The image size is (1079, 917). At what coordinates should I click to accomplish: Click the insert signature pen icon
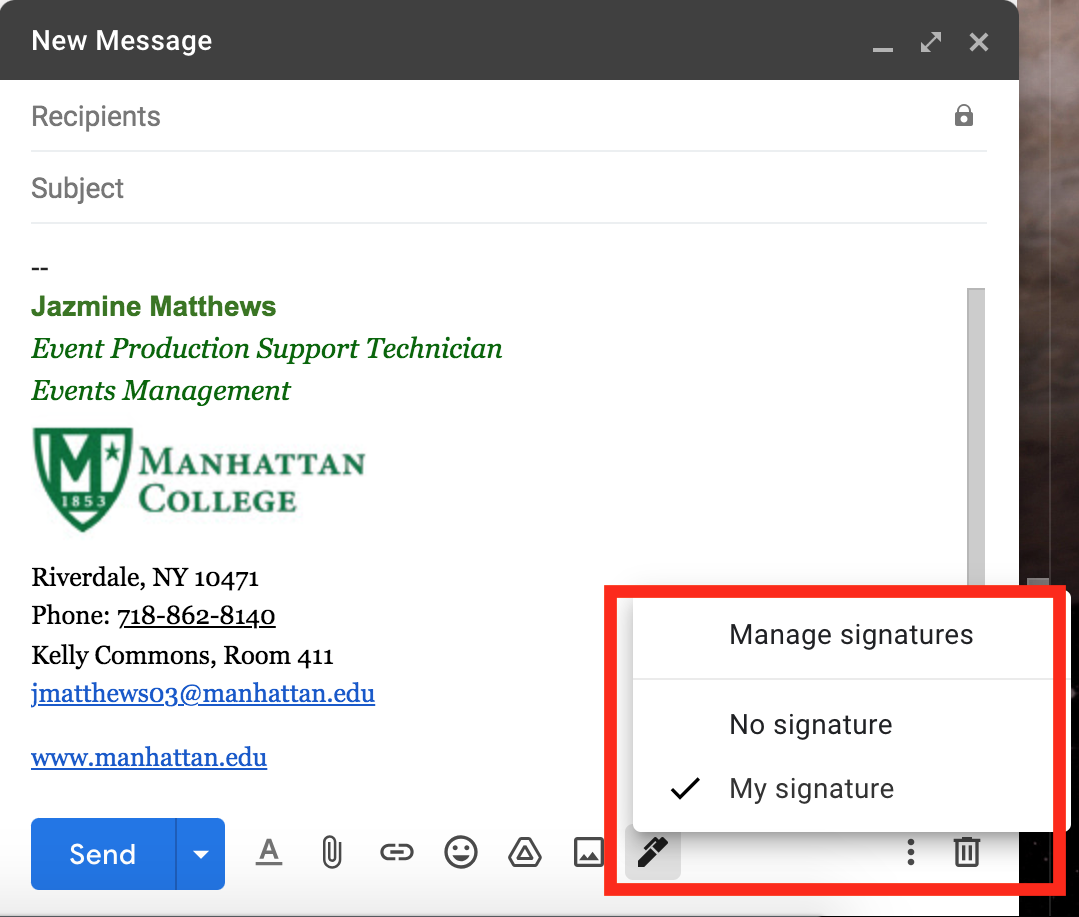(652, 853)
